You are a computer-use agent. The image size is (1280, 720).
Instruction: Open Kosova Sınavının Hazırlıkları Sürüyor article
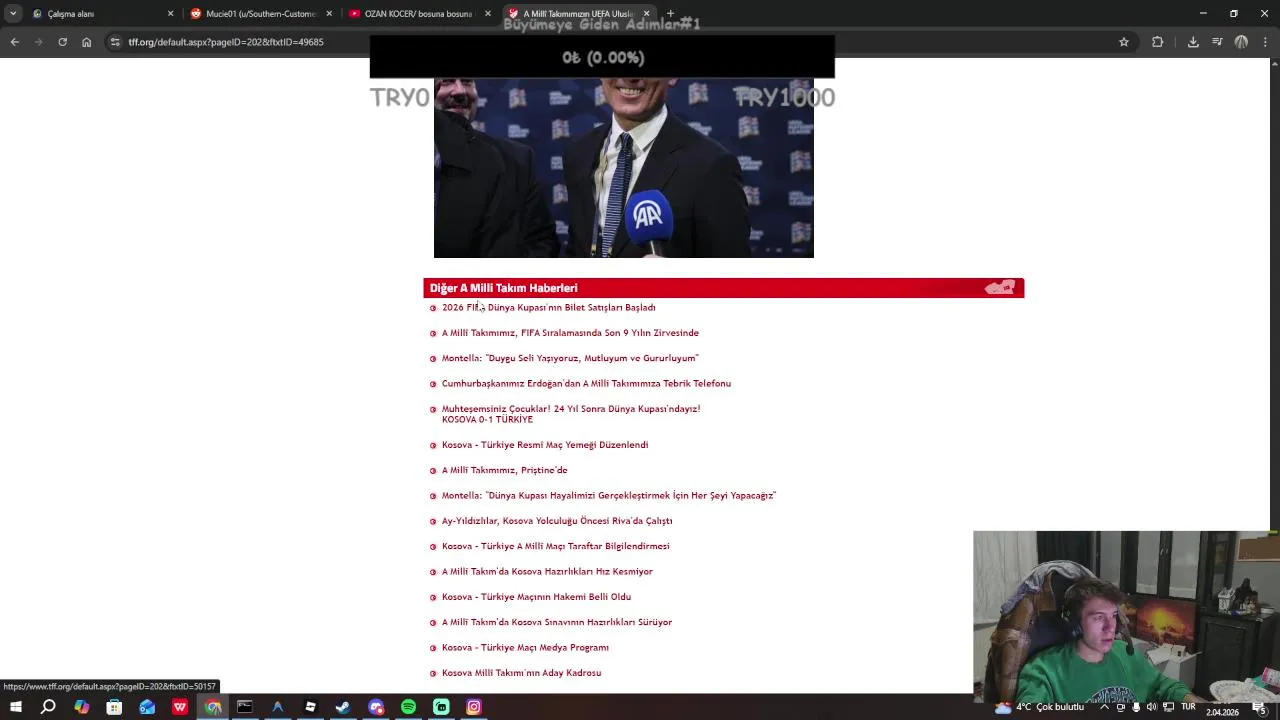557,622
